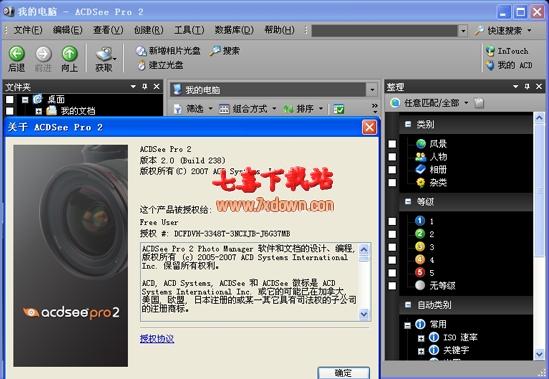Close the 文件夹 pane
Screen dimensions: 549x379
click(157, 86)
